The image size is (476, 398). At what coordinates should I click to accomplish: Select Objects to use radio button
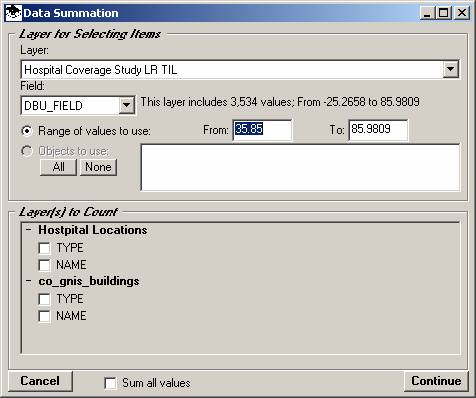27,151
